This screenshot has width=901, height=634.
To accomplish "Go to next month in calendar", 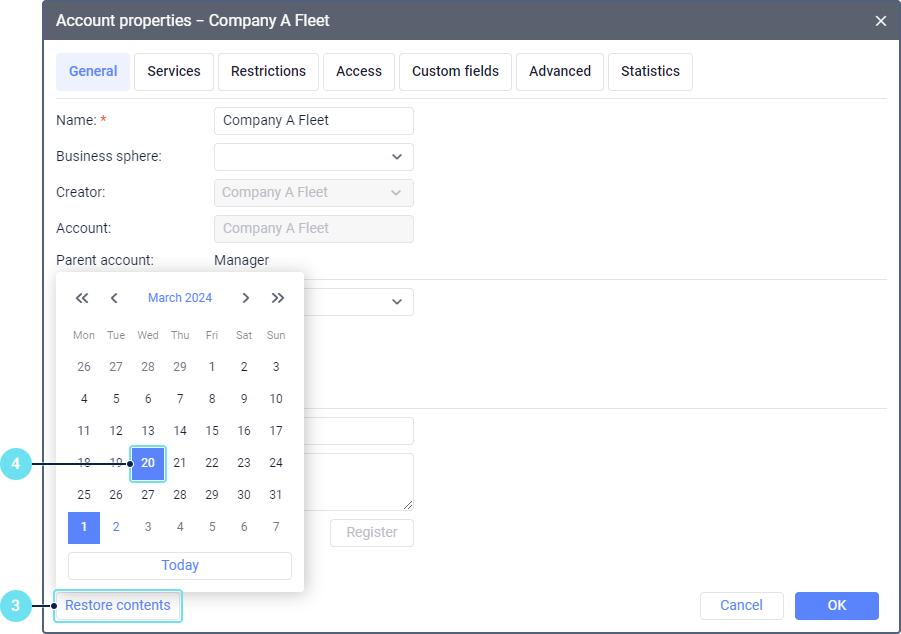I will coord(245,298).
